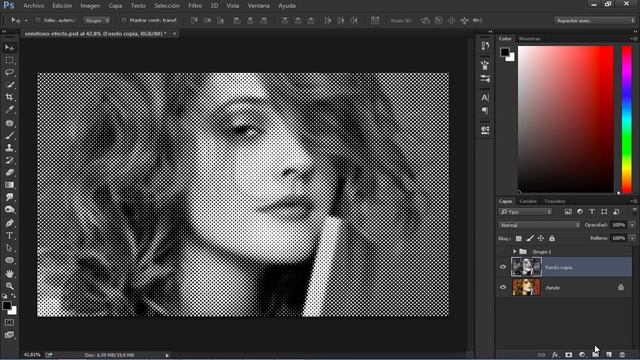The image size is (640, 360).
Task: Open the Paragraph panel icon
Action: click(x=485, y=111)
